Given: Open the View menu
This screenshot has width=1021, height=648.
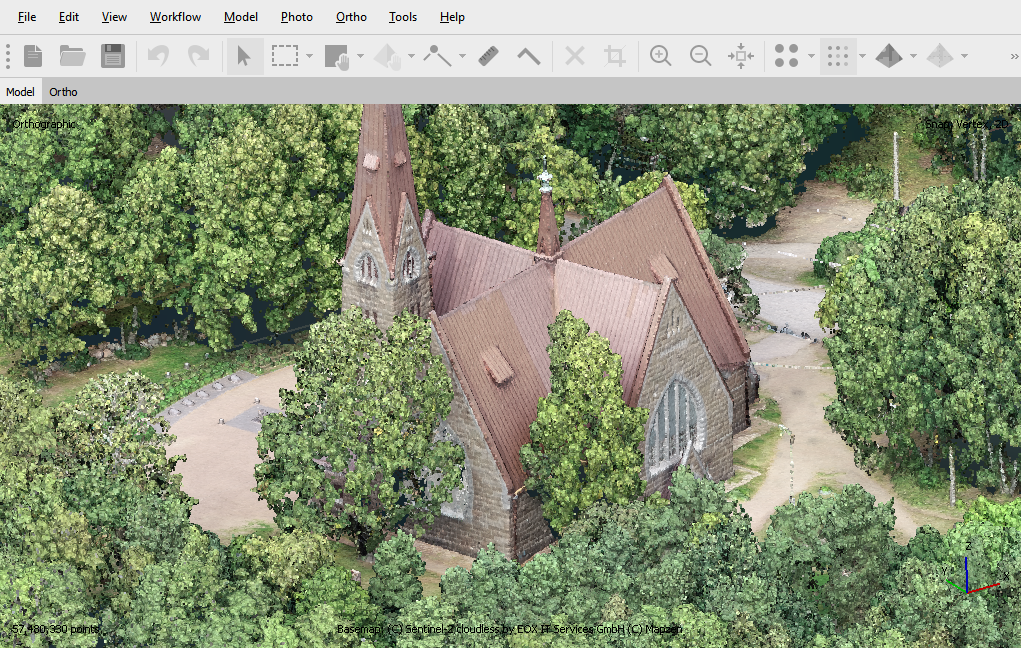Looking at the screenshot, I should coord(114,17).
